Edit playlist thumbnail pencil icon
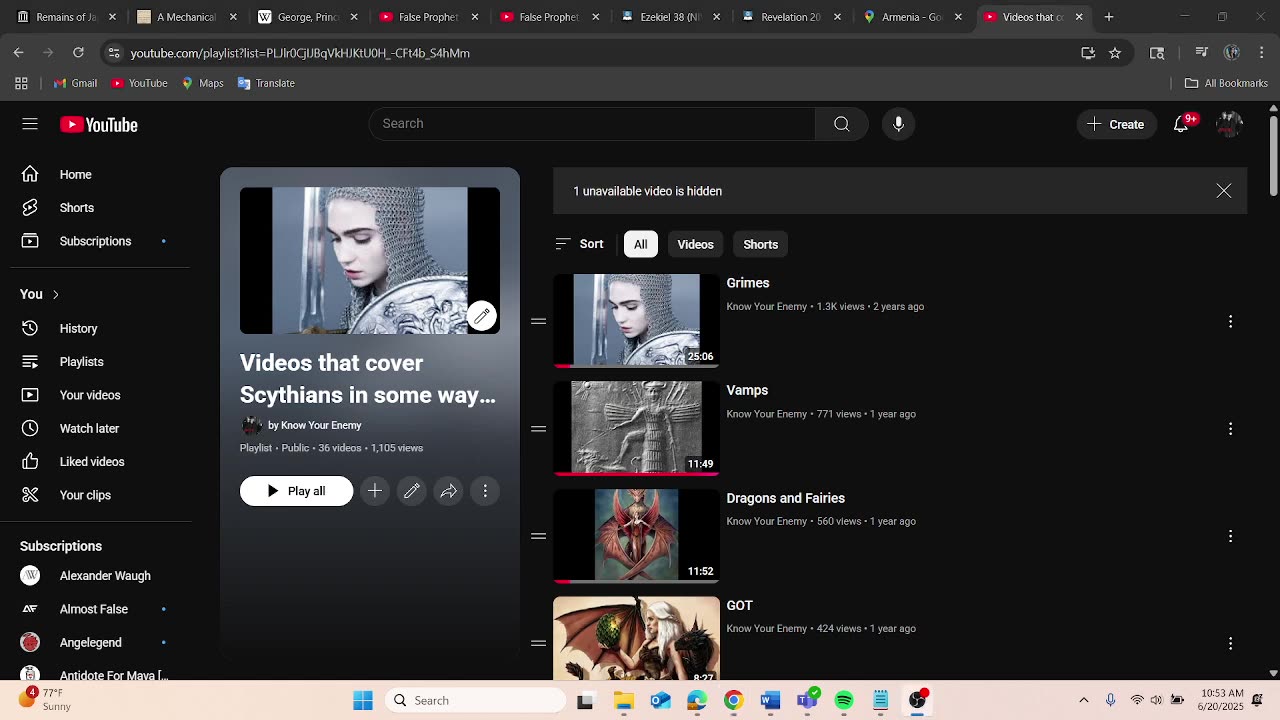1280x720 pixels. (481, 316)
